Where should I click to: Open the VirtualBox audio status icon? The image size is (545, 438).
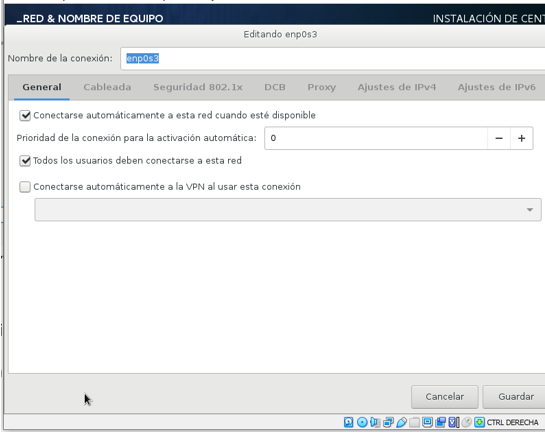375,422
